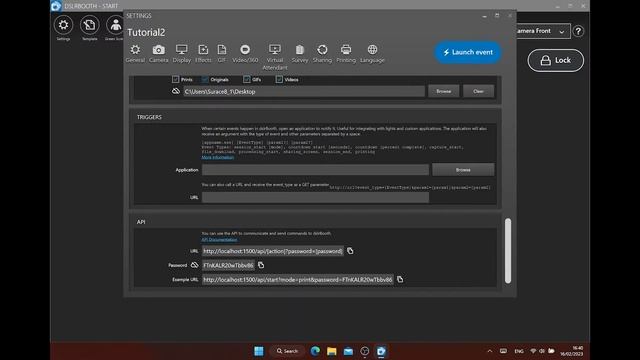Screen dimensions: 640x360
Task: Toggle the GIFs checkbox
Action: tap(247, 79)
